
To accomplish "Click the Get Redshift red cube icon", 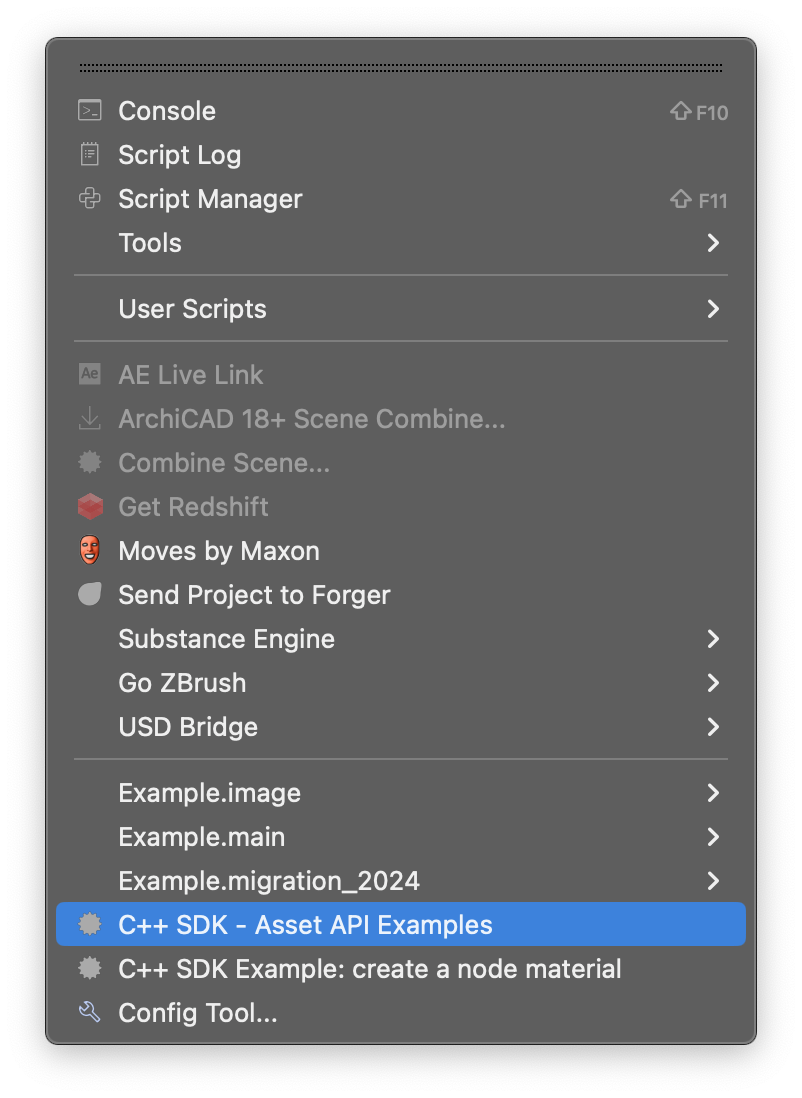I will 90,507.
